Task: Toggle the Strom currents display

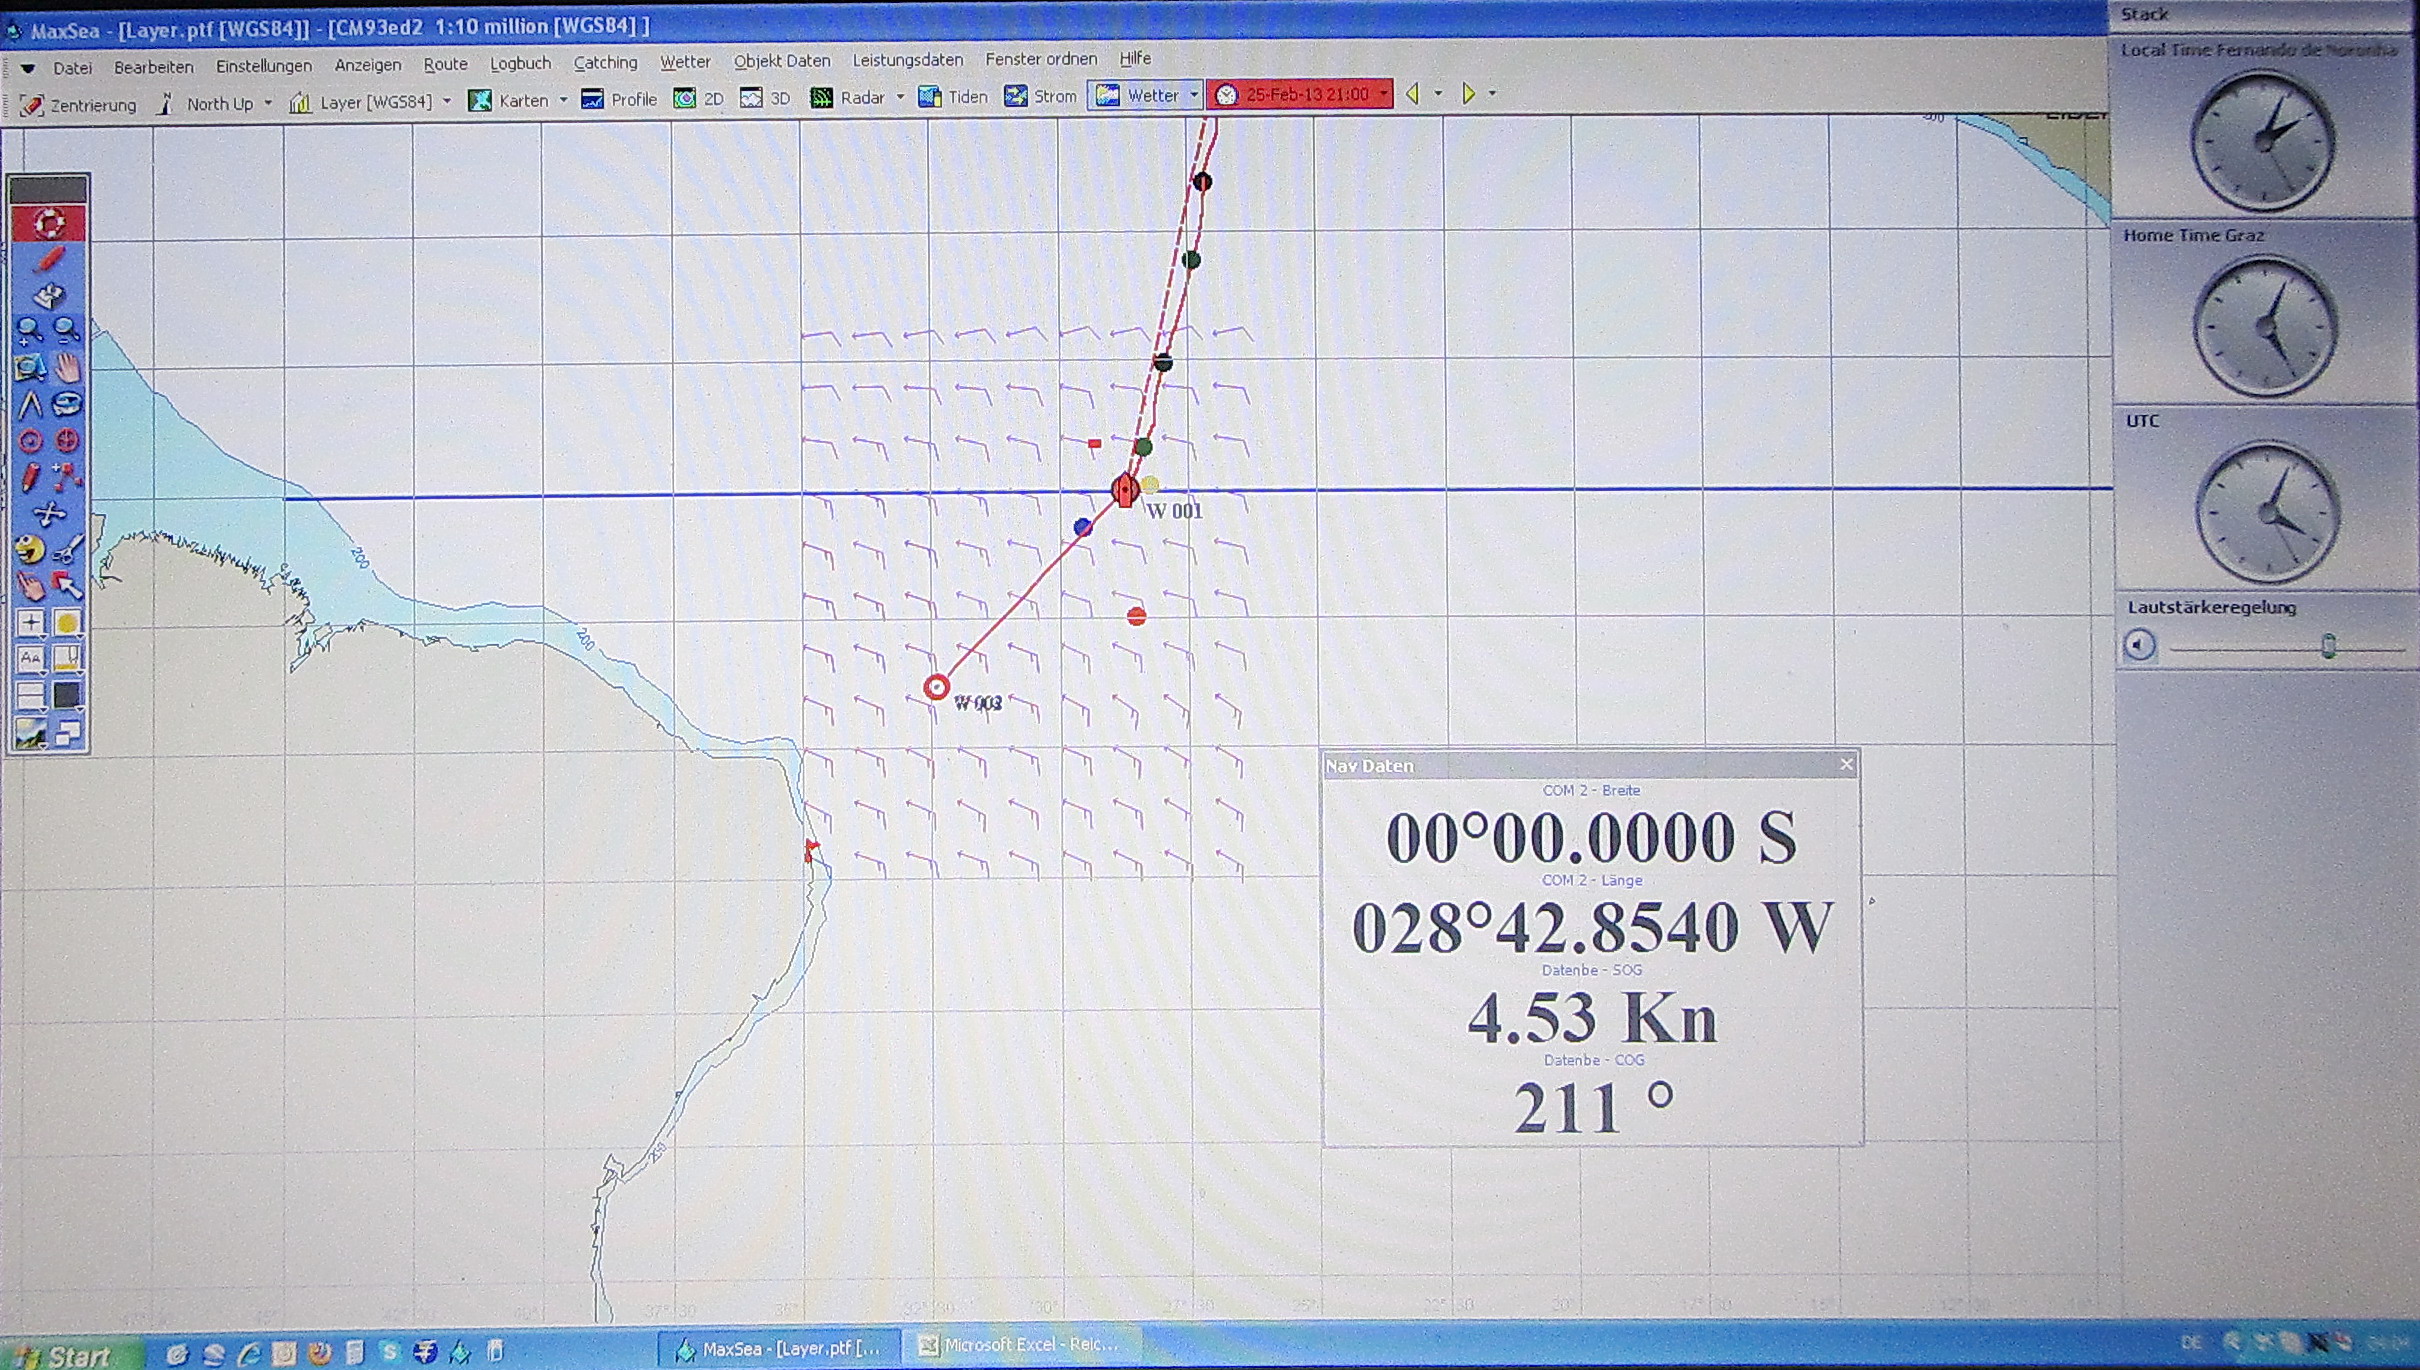Action: (1041, 97)
